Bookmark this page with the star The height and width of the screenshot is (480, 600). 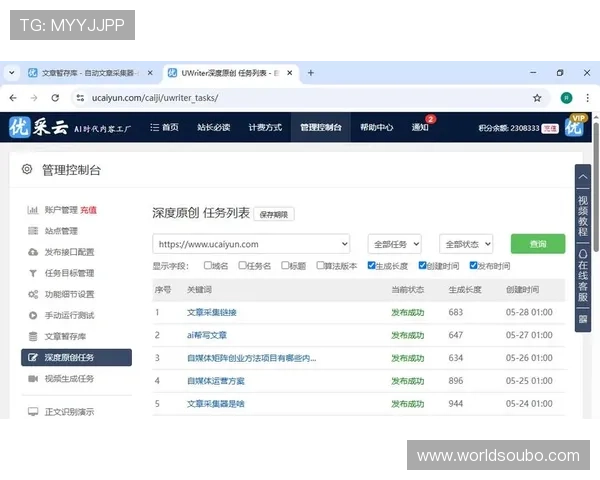(537, 98)
